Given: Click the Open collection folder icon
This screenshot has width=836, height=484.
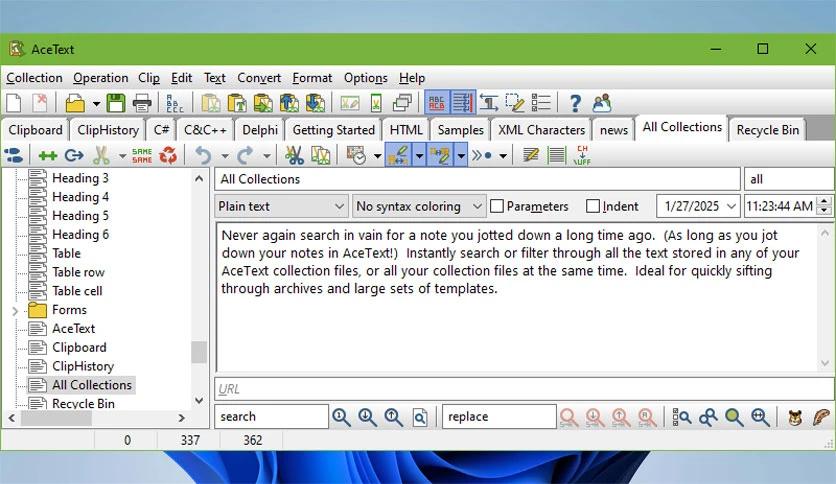Looking at the screenshot, I should (x=75, y=103).
